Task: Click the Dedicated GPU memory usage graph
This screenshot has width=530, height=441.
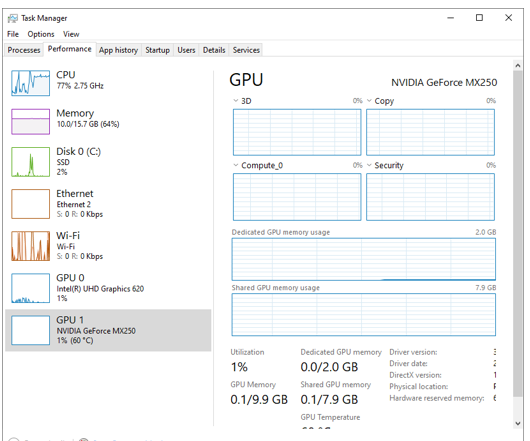Action: pyautogui.click(x=364, y=259)
